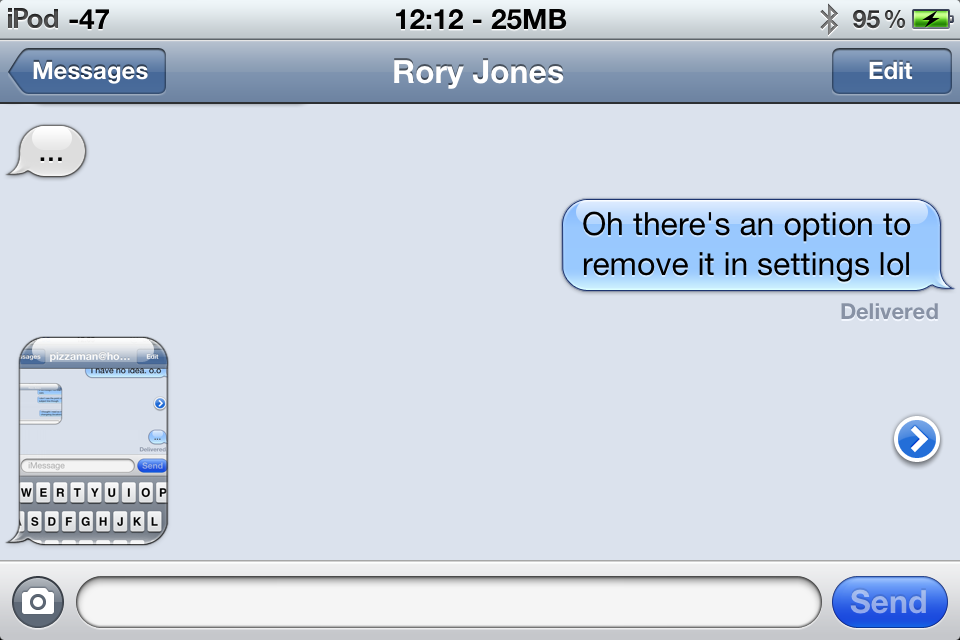Image resolution: width=960 pixels, height=640 pixels.
Task: Click the pizzaman@ho... header inside the thumbnail
Action: pos(90,356)
